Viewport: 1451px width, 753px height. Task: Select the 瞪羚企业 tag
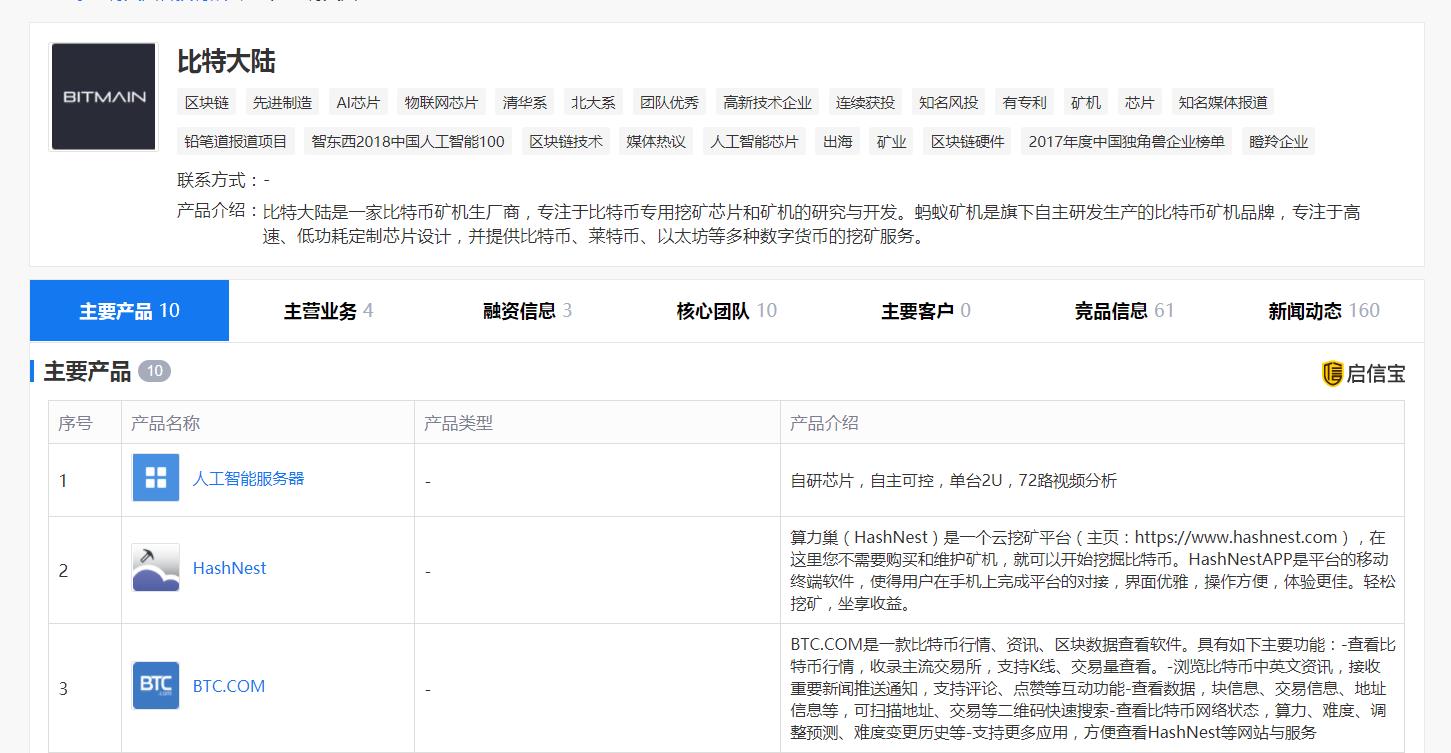click(1278, 141)
